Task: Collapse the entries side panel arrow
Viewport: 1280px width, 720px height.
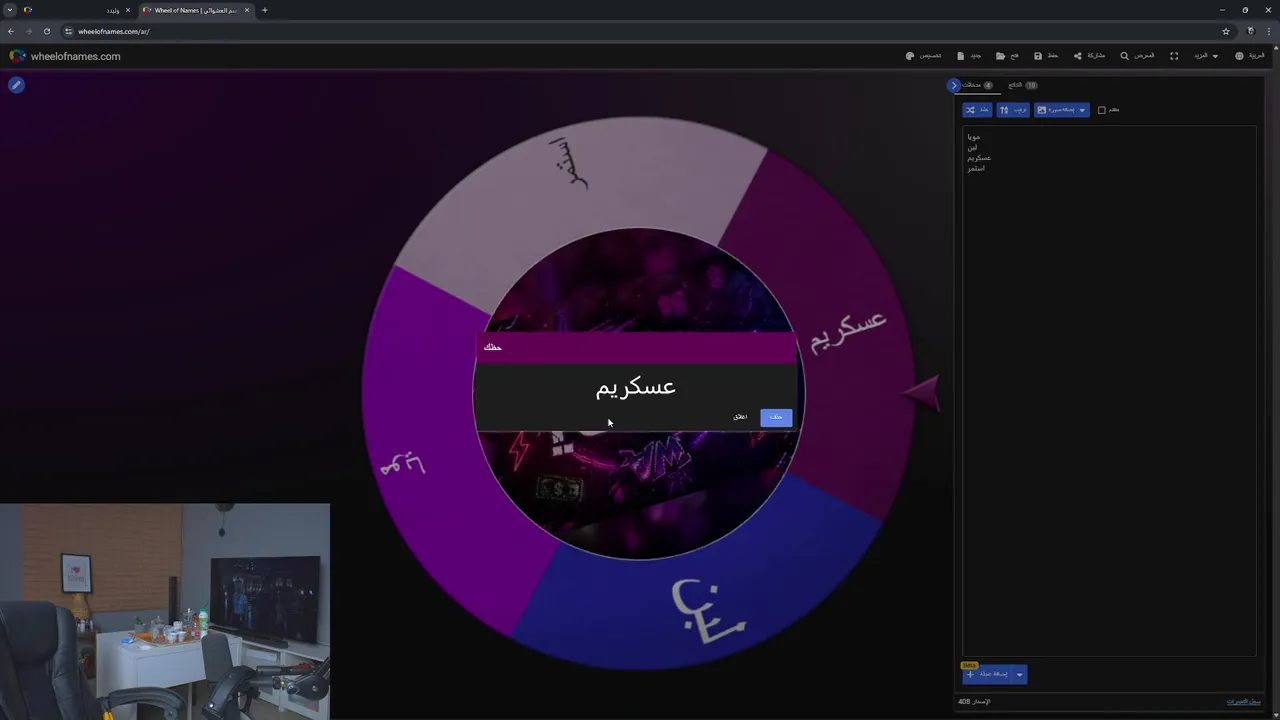Action: [954, 85]
